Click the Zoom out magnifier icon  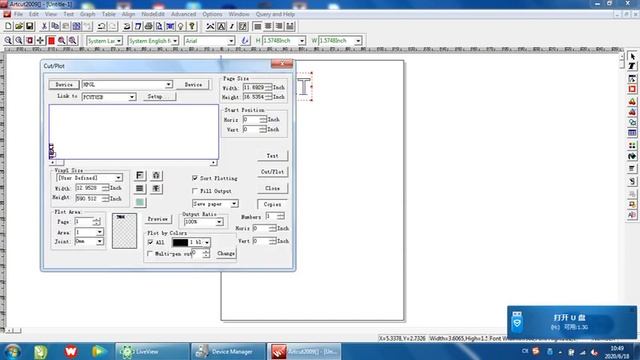point(19,40)
